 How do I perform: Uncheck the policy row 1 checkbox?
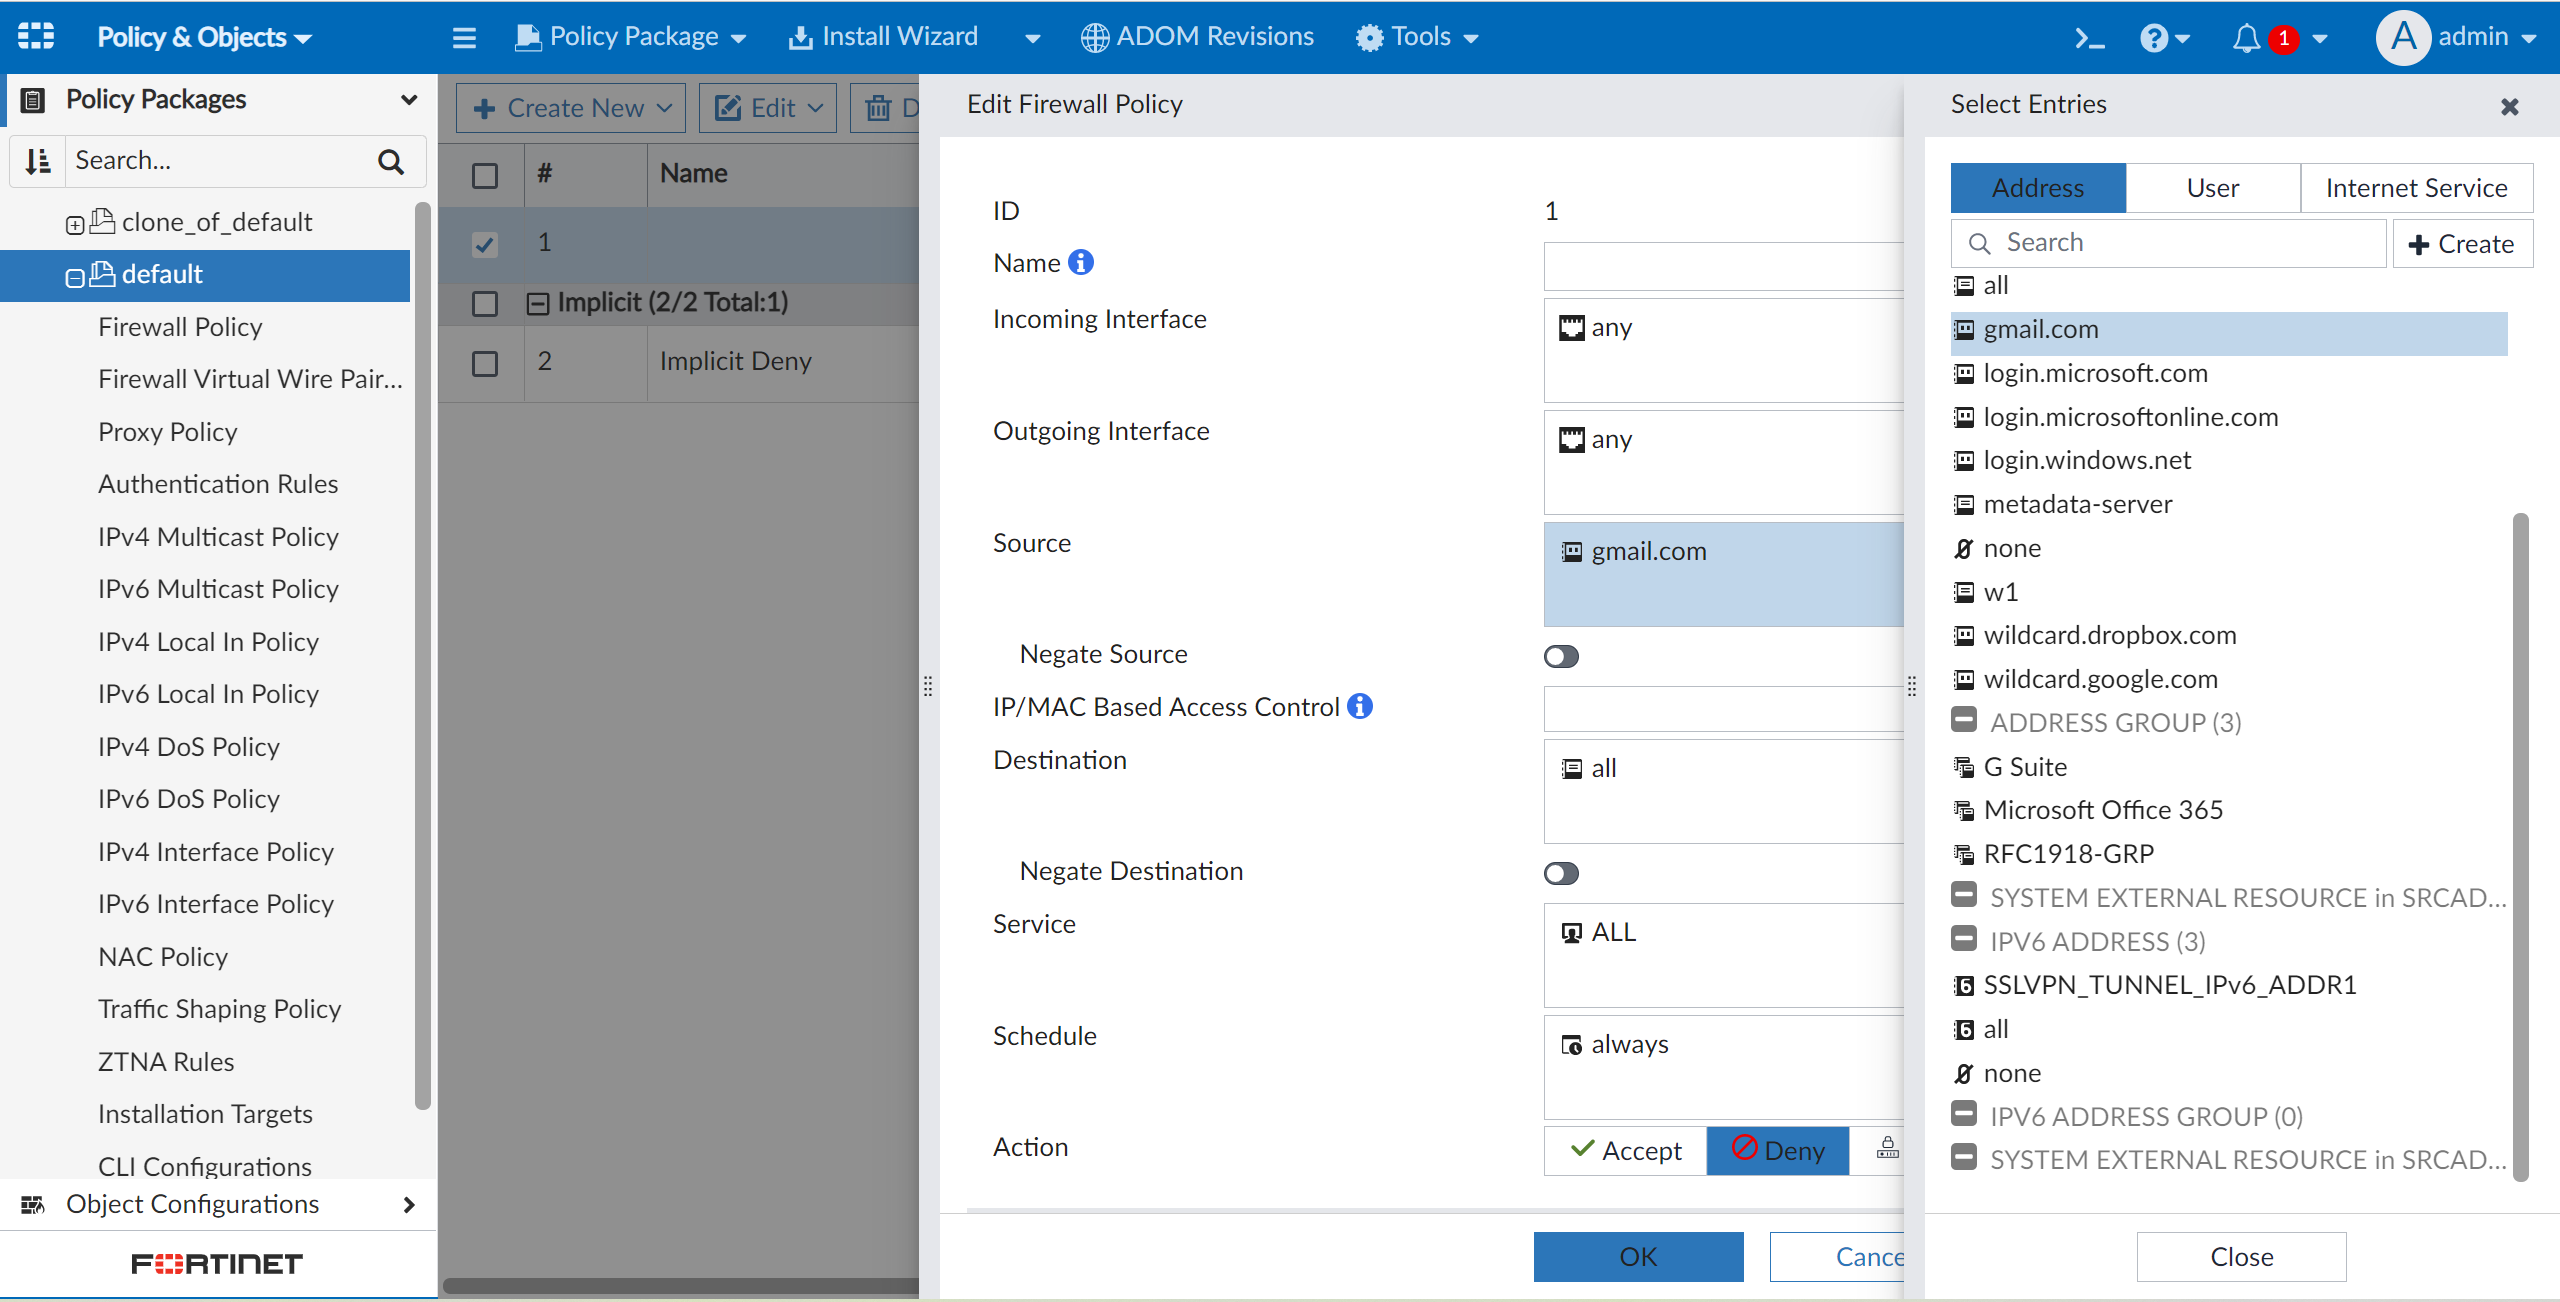485,243
